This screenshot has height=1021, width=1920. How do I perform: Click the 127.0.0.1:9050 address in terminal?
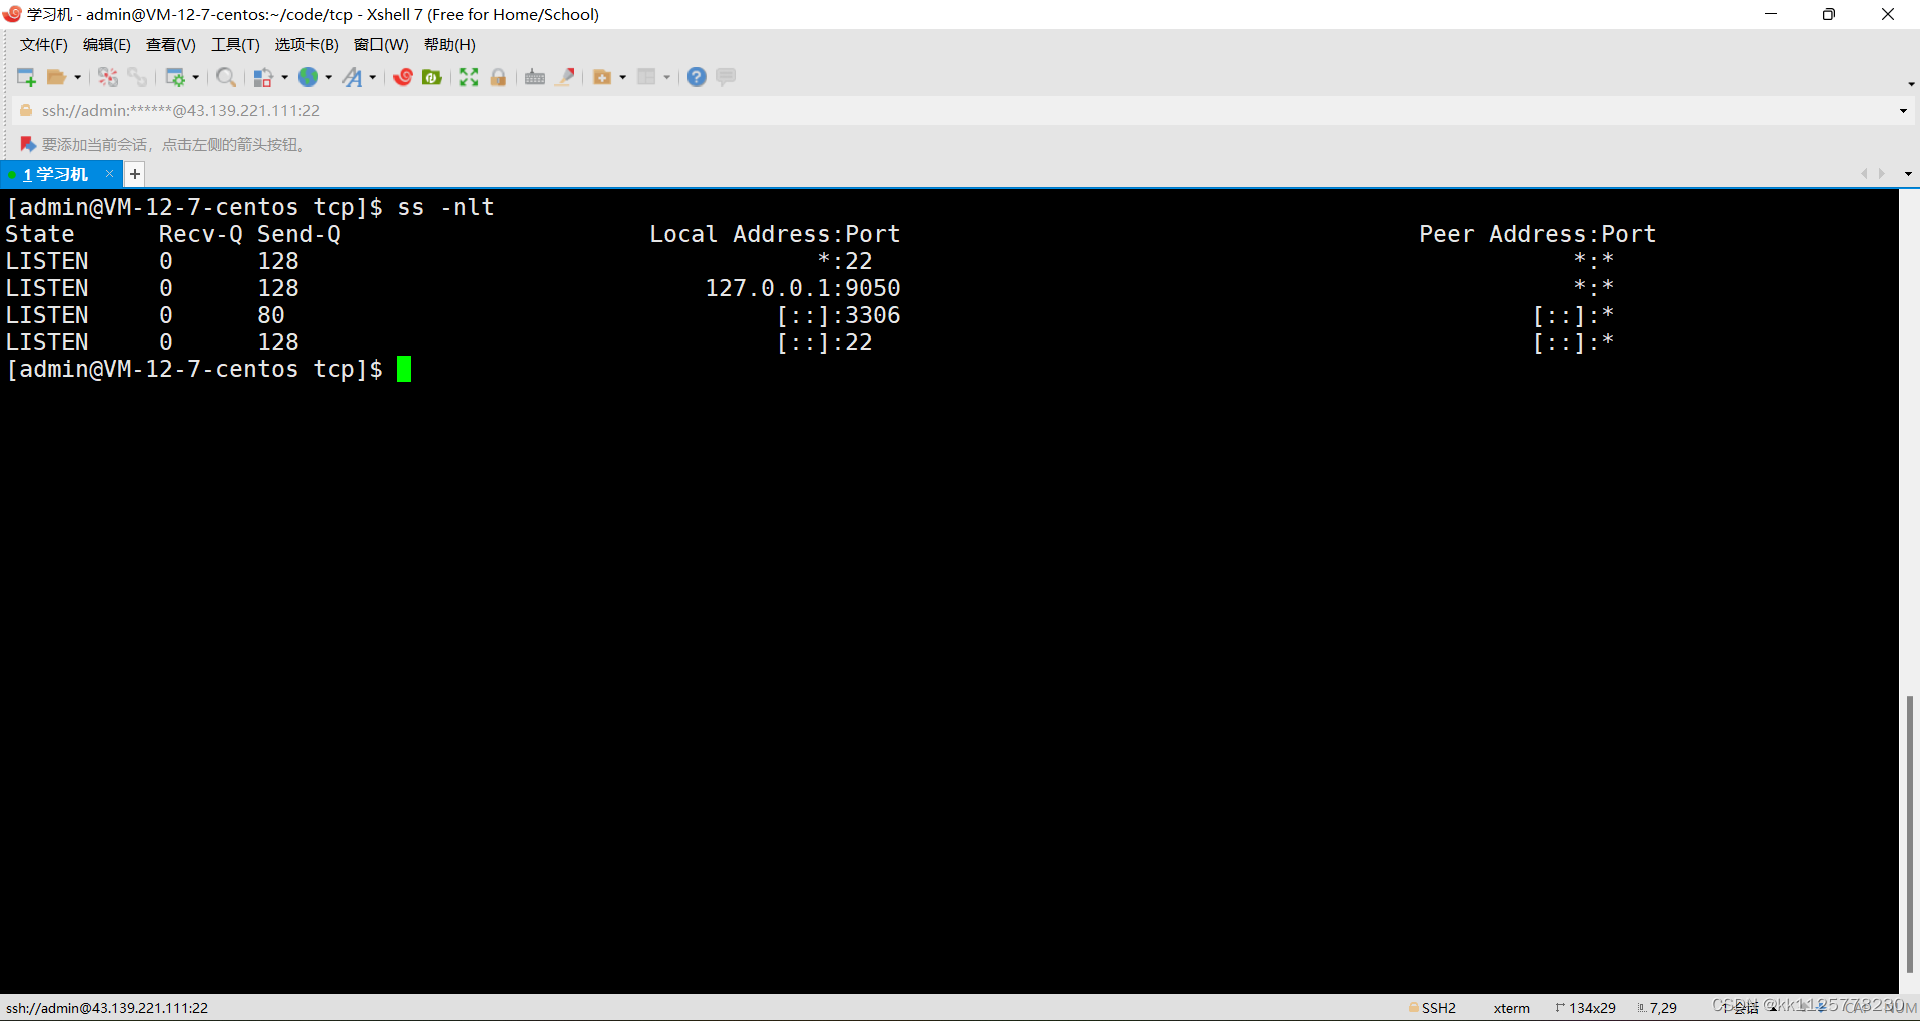coord(803,288)
